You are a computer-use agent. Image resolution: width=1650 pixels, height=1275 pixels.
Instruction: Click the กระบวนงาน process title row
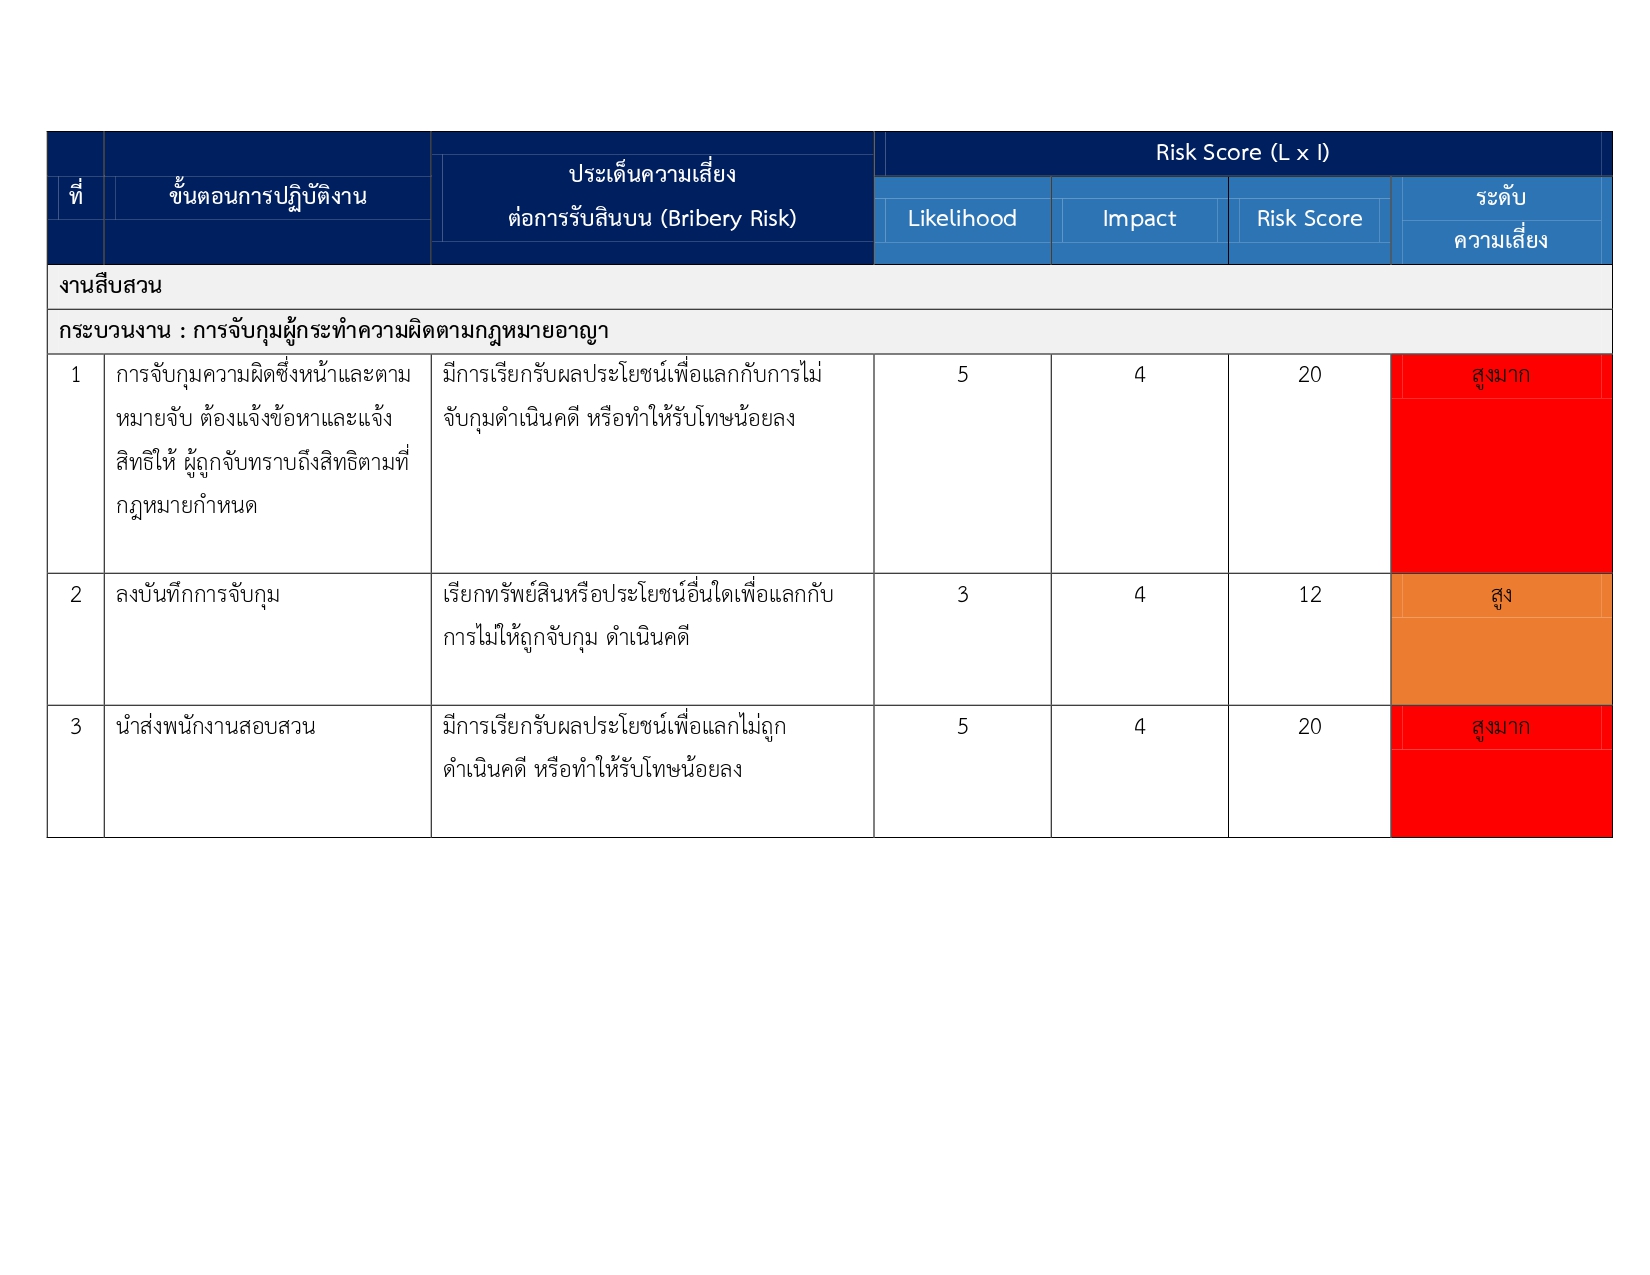tap(333, 331)
